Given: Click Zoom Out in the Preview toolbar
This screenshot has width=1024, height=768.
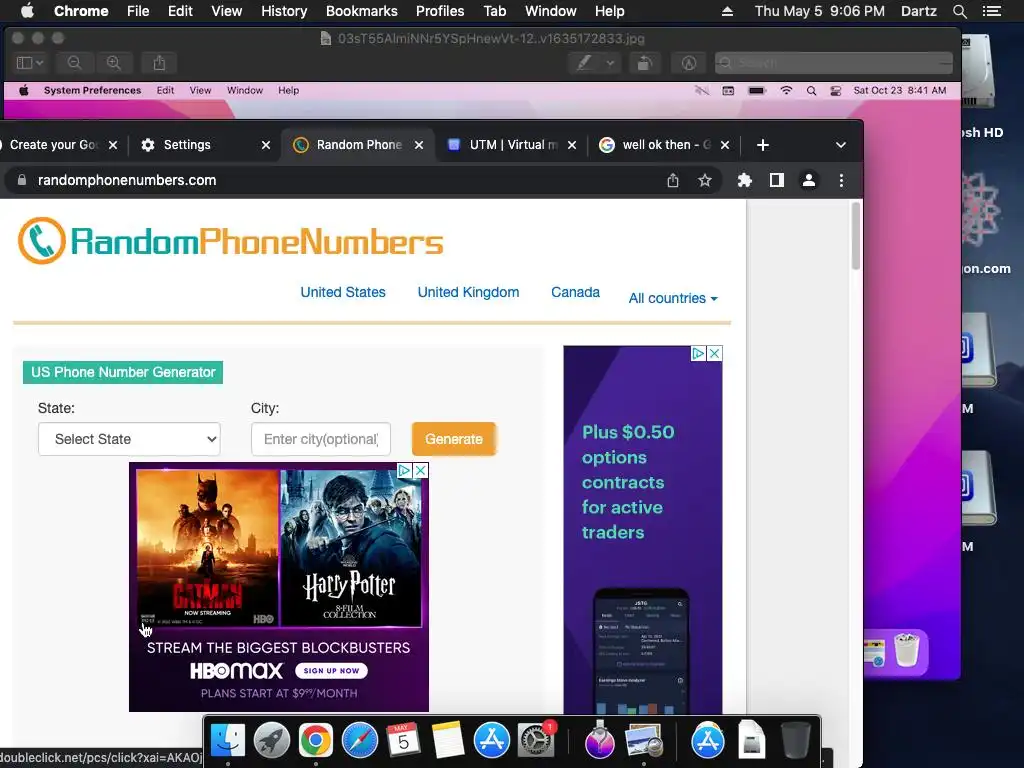Looking at the screenshot, I should [x=74, y=63].
